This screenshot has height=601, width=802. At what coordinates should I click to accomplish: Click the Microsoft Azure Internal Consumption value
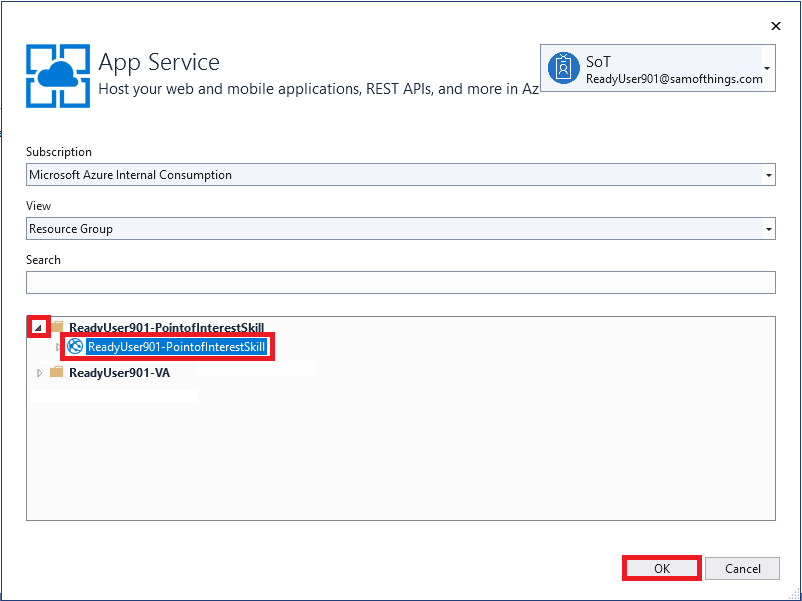(x=130, y=175)
